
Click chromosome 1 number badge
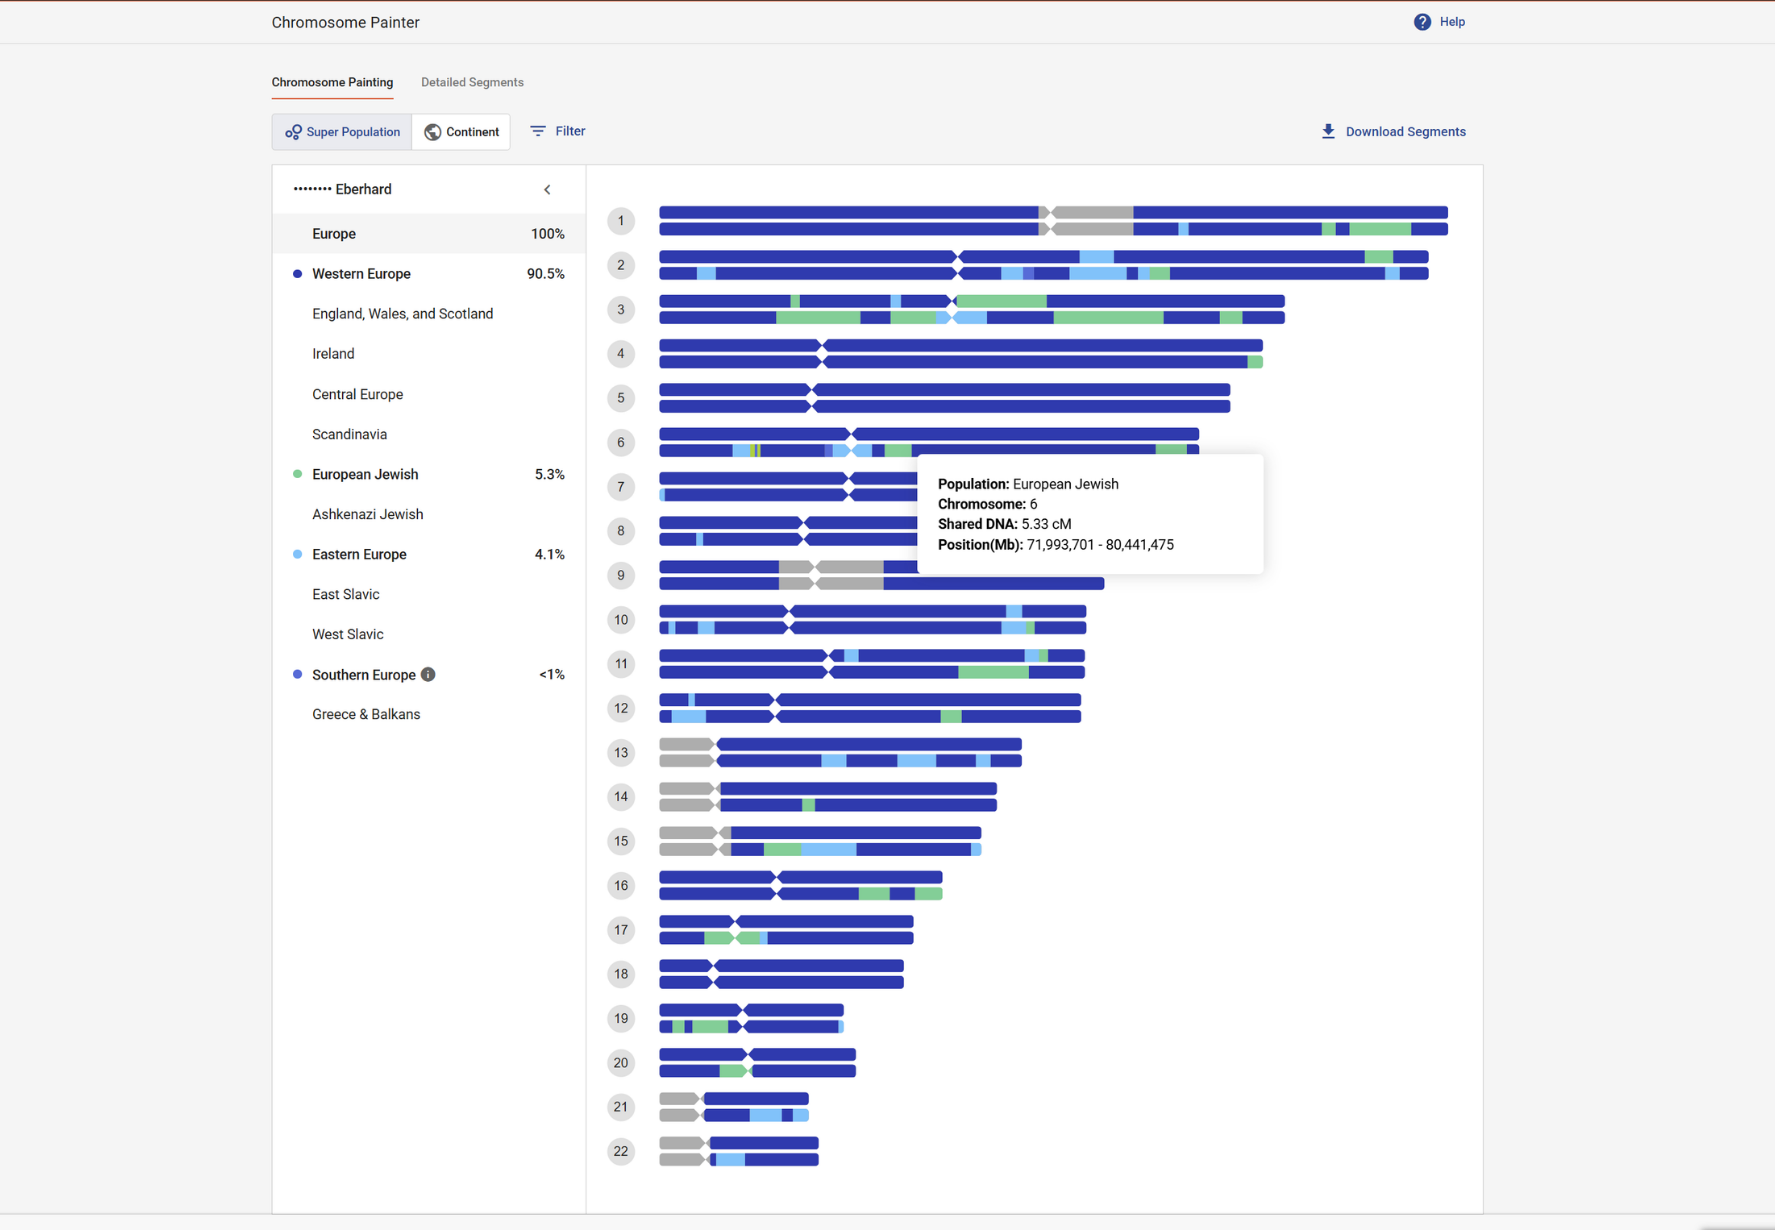[621, 221]
